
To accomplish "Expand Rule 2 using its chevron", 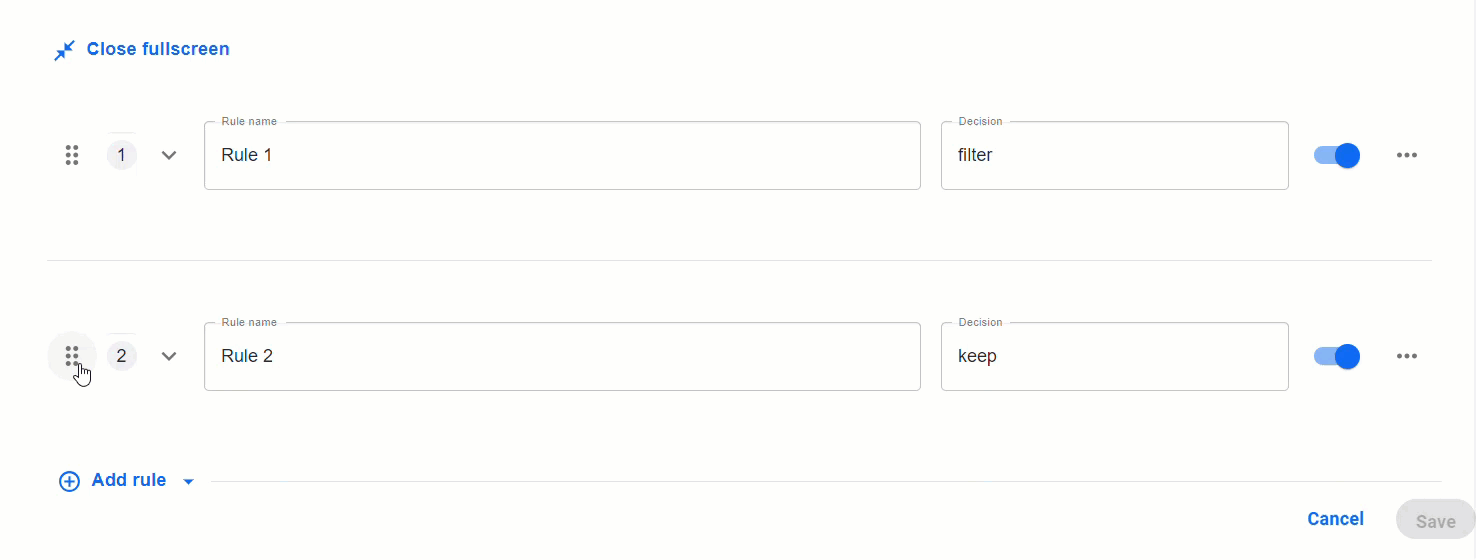I will pos(169,356).
